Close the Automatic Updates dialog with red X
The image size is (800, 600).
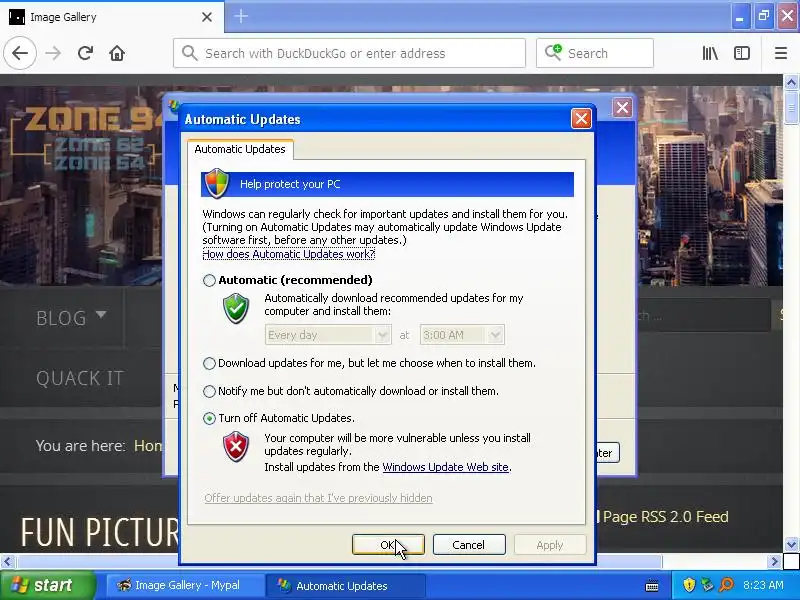581,119
